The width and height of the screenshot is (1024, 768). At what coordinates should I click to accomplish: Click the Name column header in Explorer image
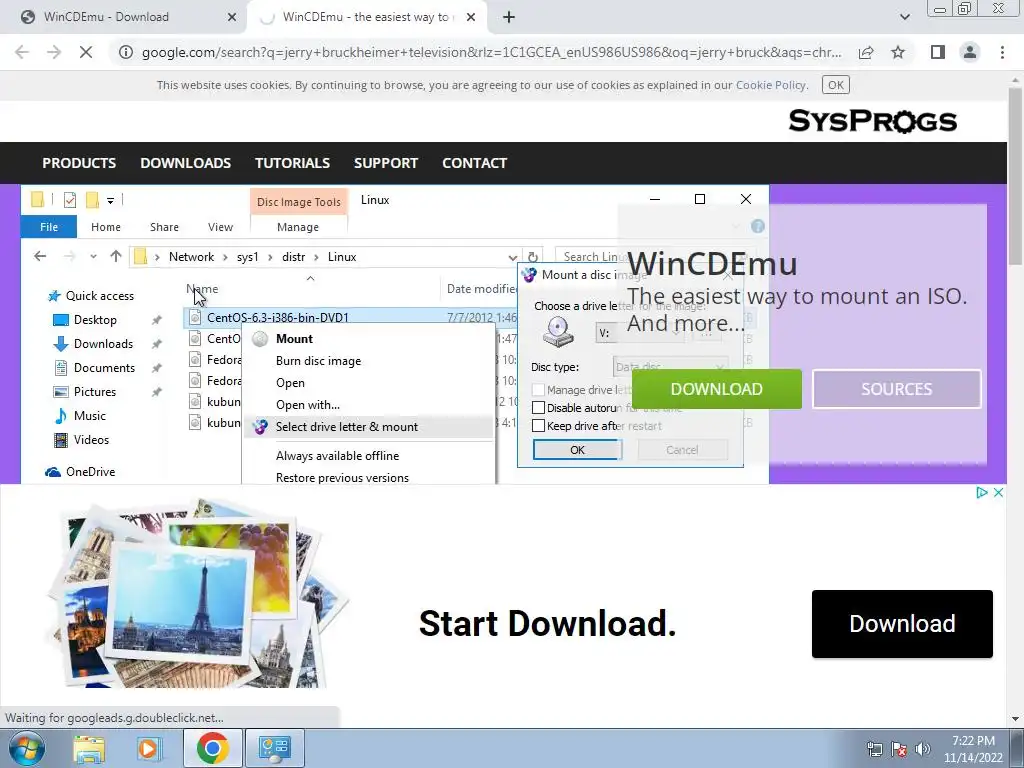pyautogui.click(x=202, y=289)
